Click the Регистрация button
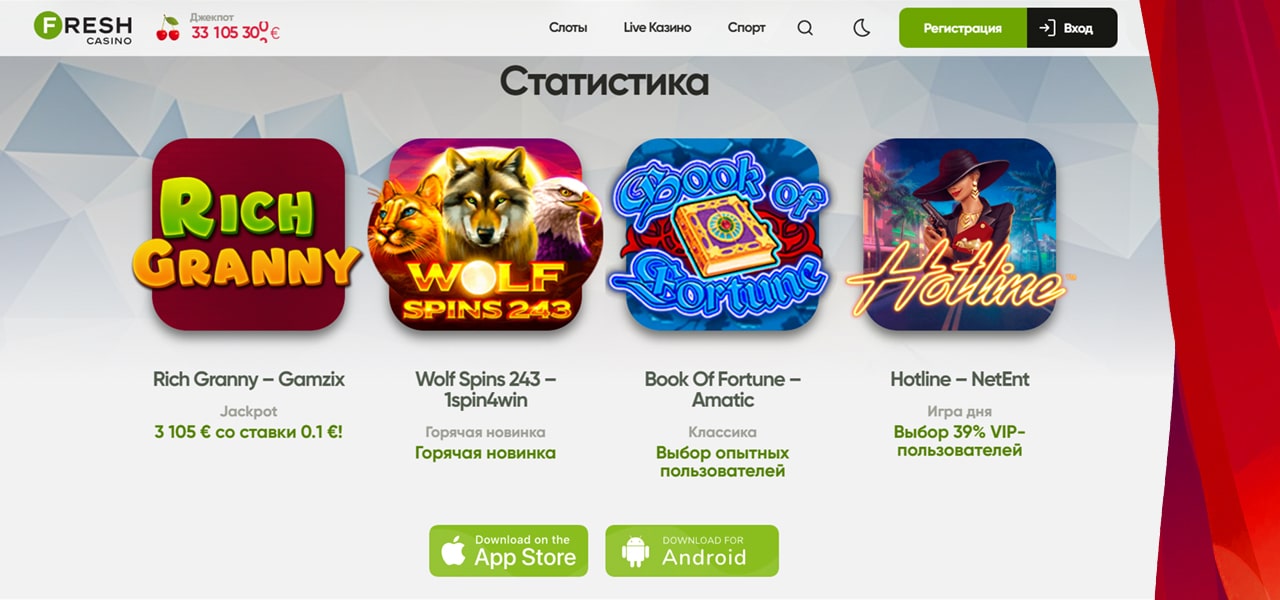Viewport: 1280px width, 600px height. pos(963,28)
